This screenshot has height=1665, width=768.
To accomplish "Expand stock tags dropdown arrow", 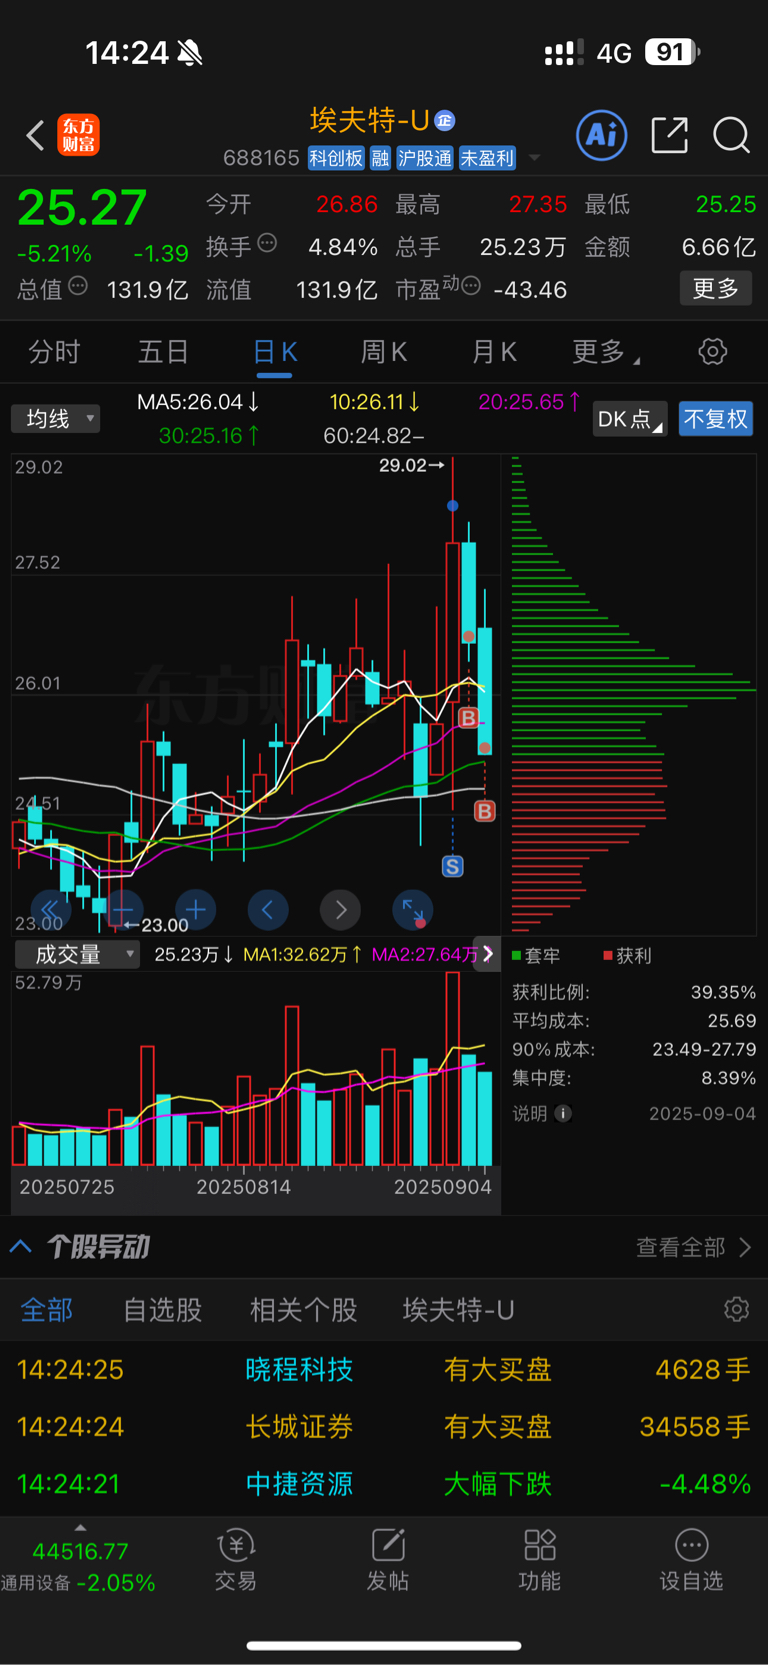I will click(534, 158).
